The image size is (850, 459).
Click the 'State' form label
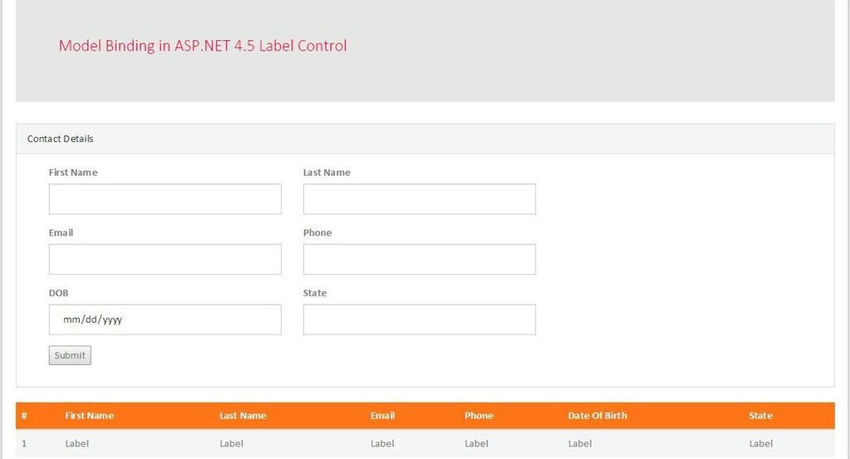coord(315,293)
